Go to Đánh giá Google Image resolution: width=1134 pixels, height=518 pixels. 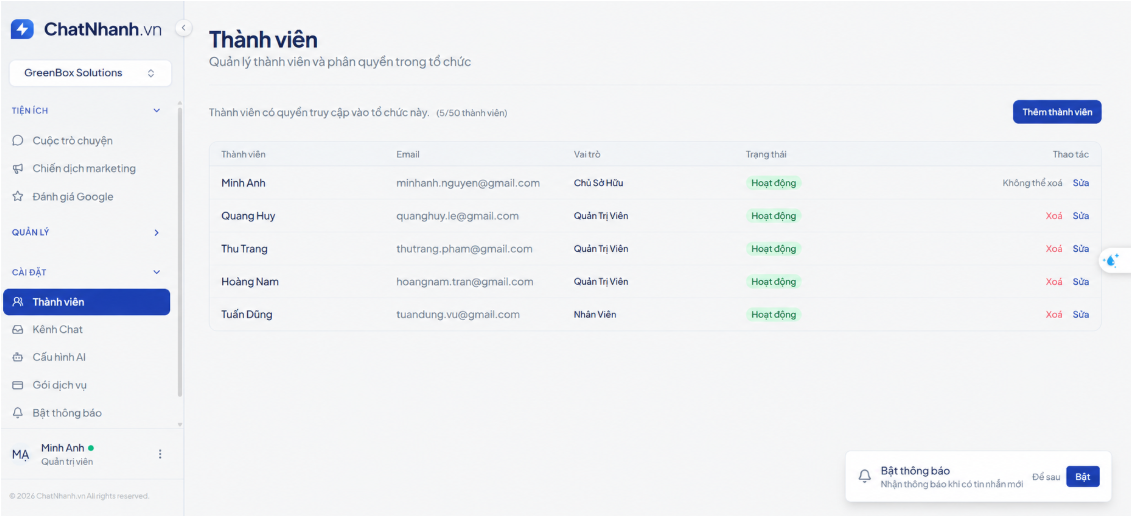[87, 197]
